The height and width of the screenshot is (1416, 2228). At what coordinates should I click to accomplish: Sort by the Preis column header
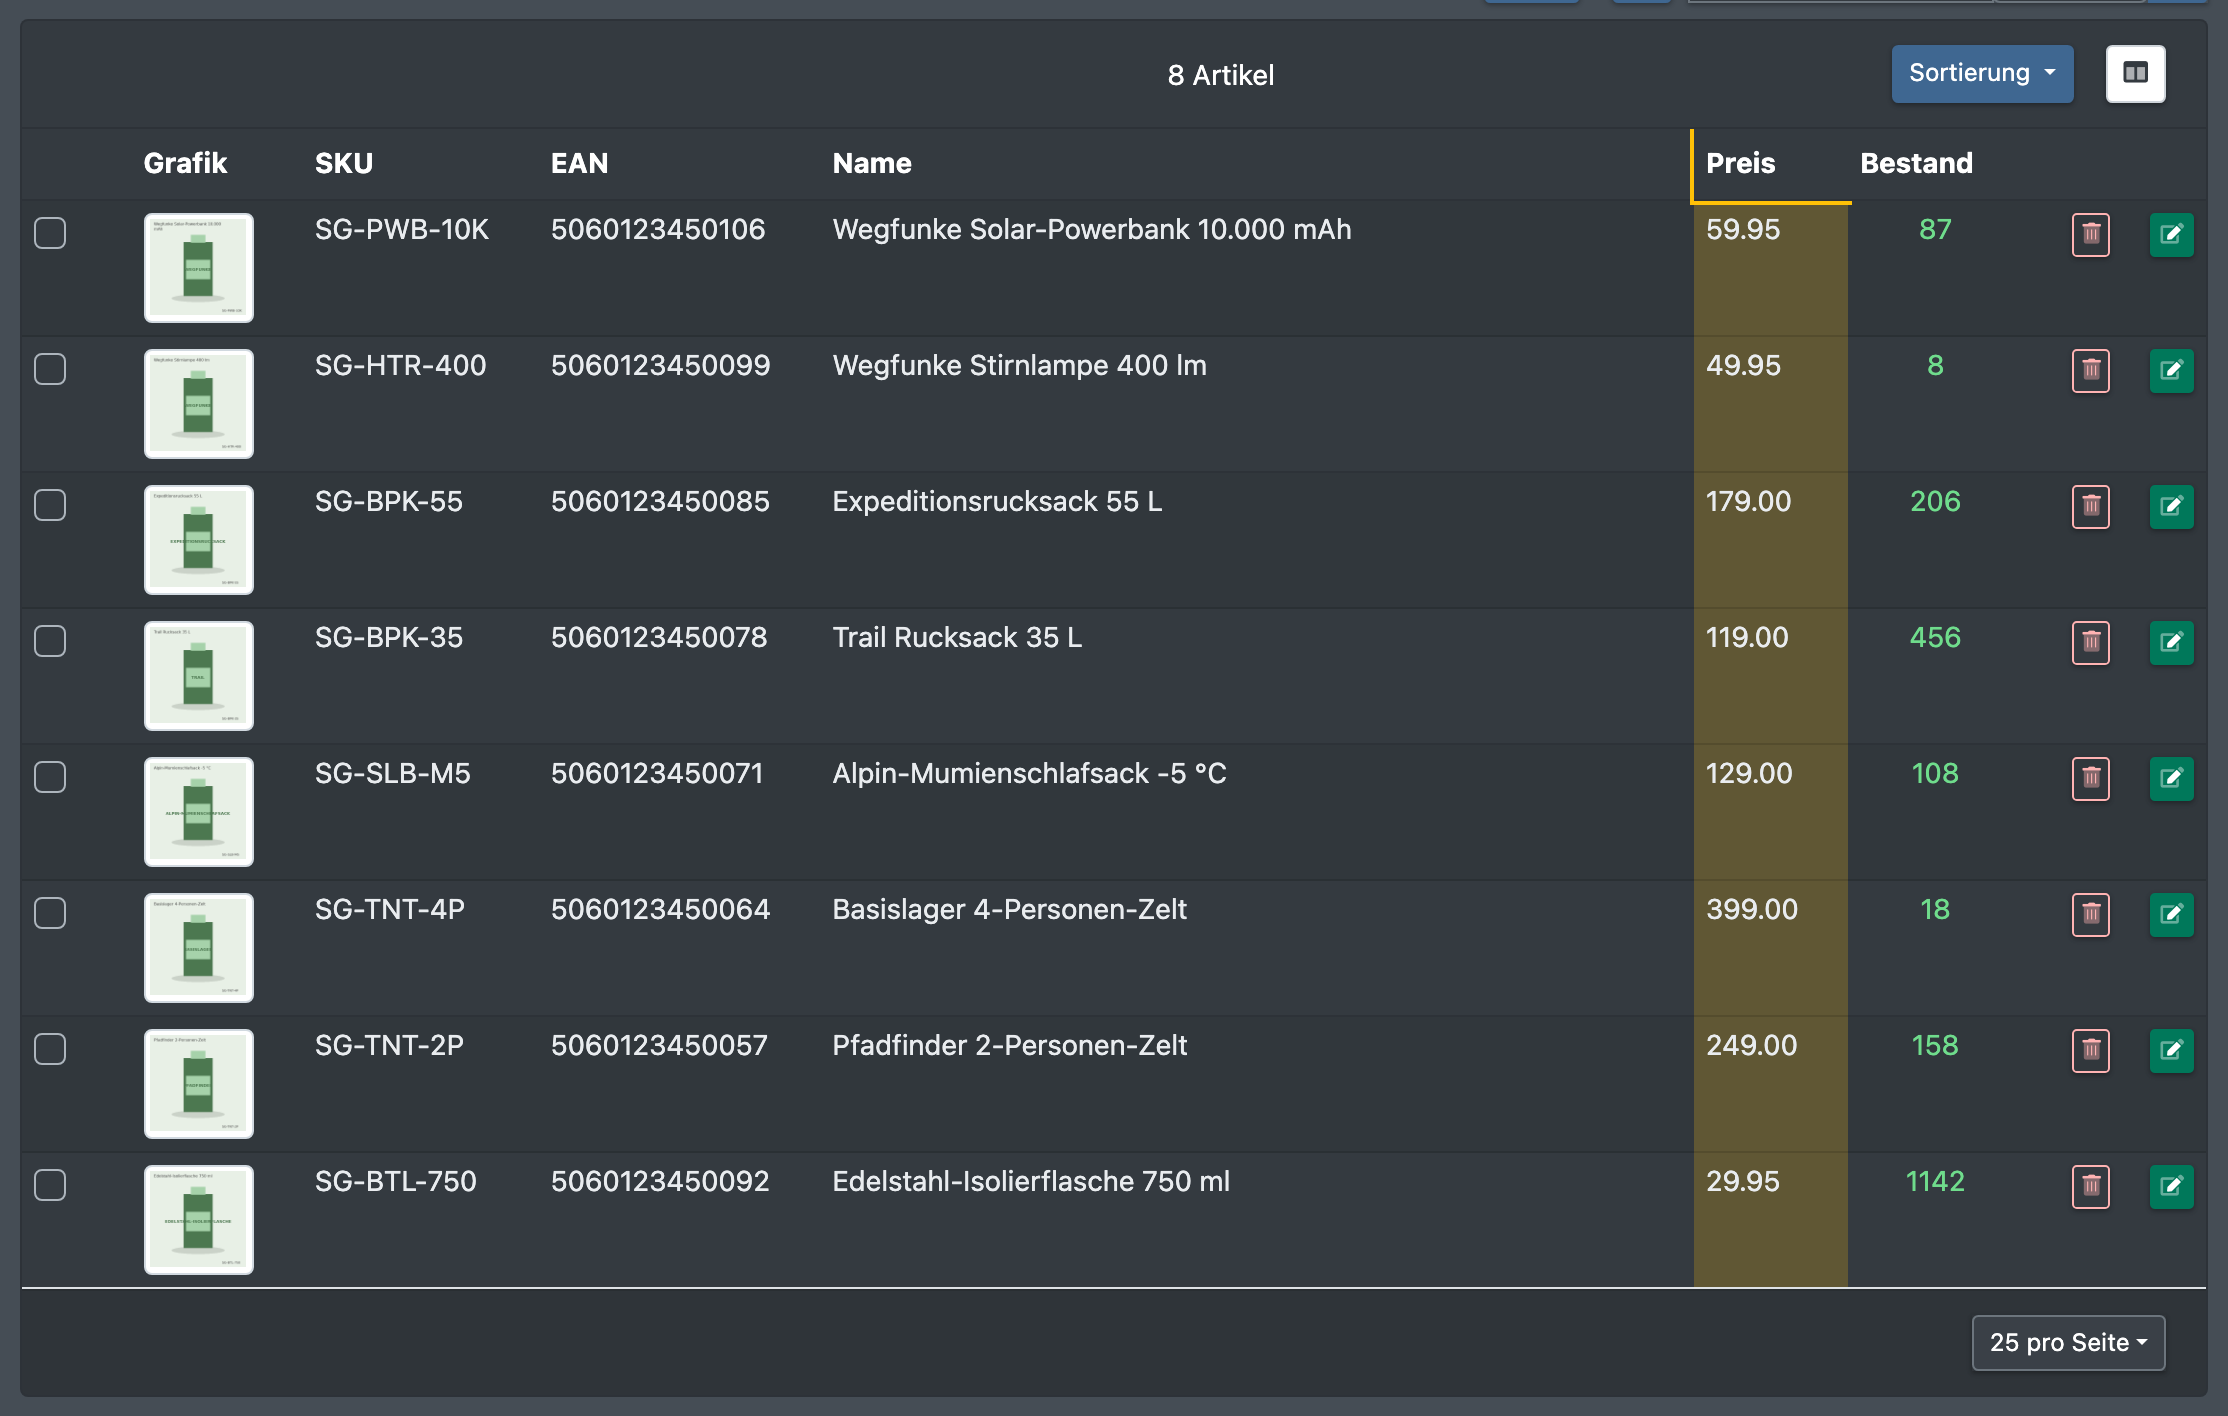coord(1740,163)
